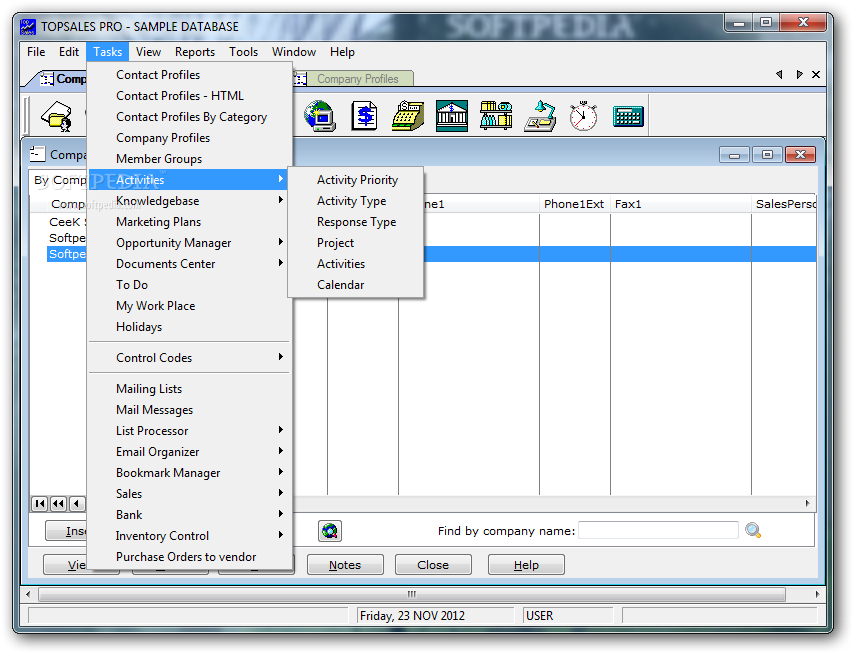Image resolution: width=854 pixels, height=654 pixels.
Task: Open the Tools menu
Action: [x=243, y=52]
